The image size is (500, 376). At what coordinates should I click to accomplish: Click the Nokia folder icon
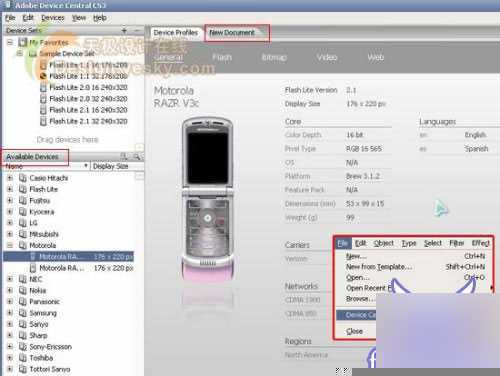(x=23, y=290)
